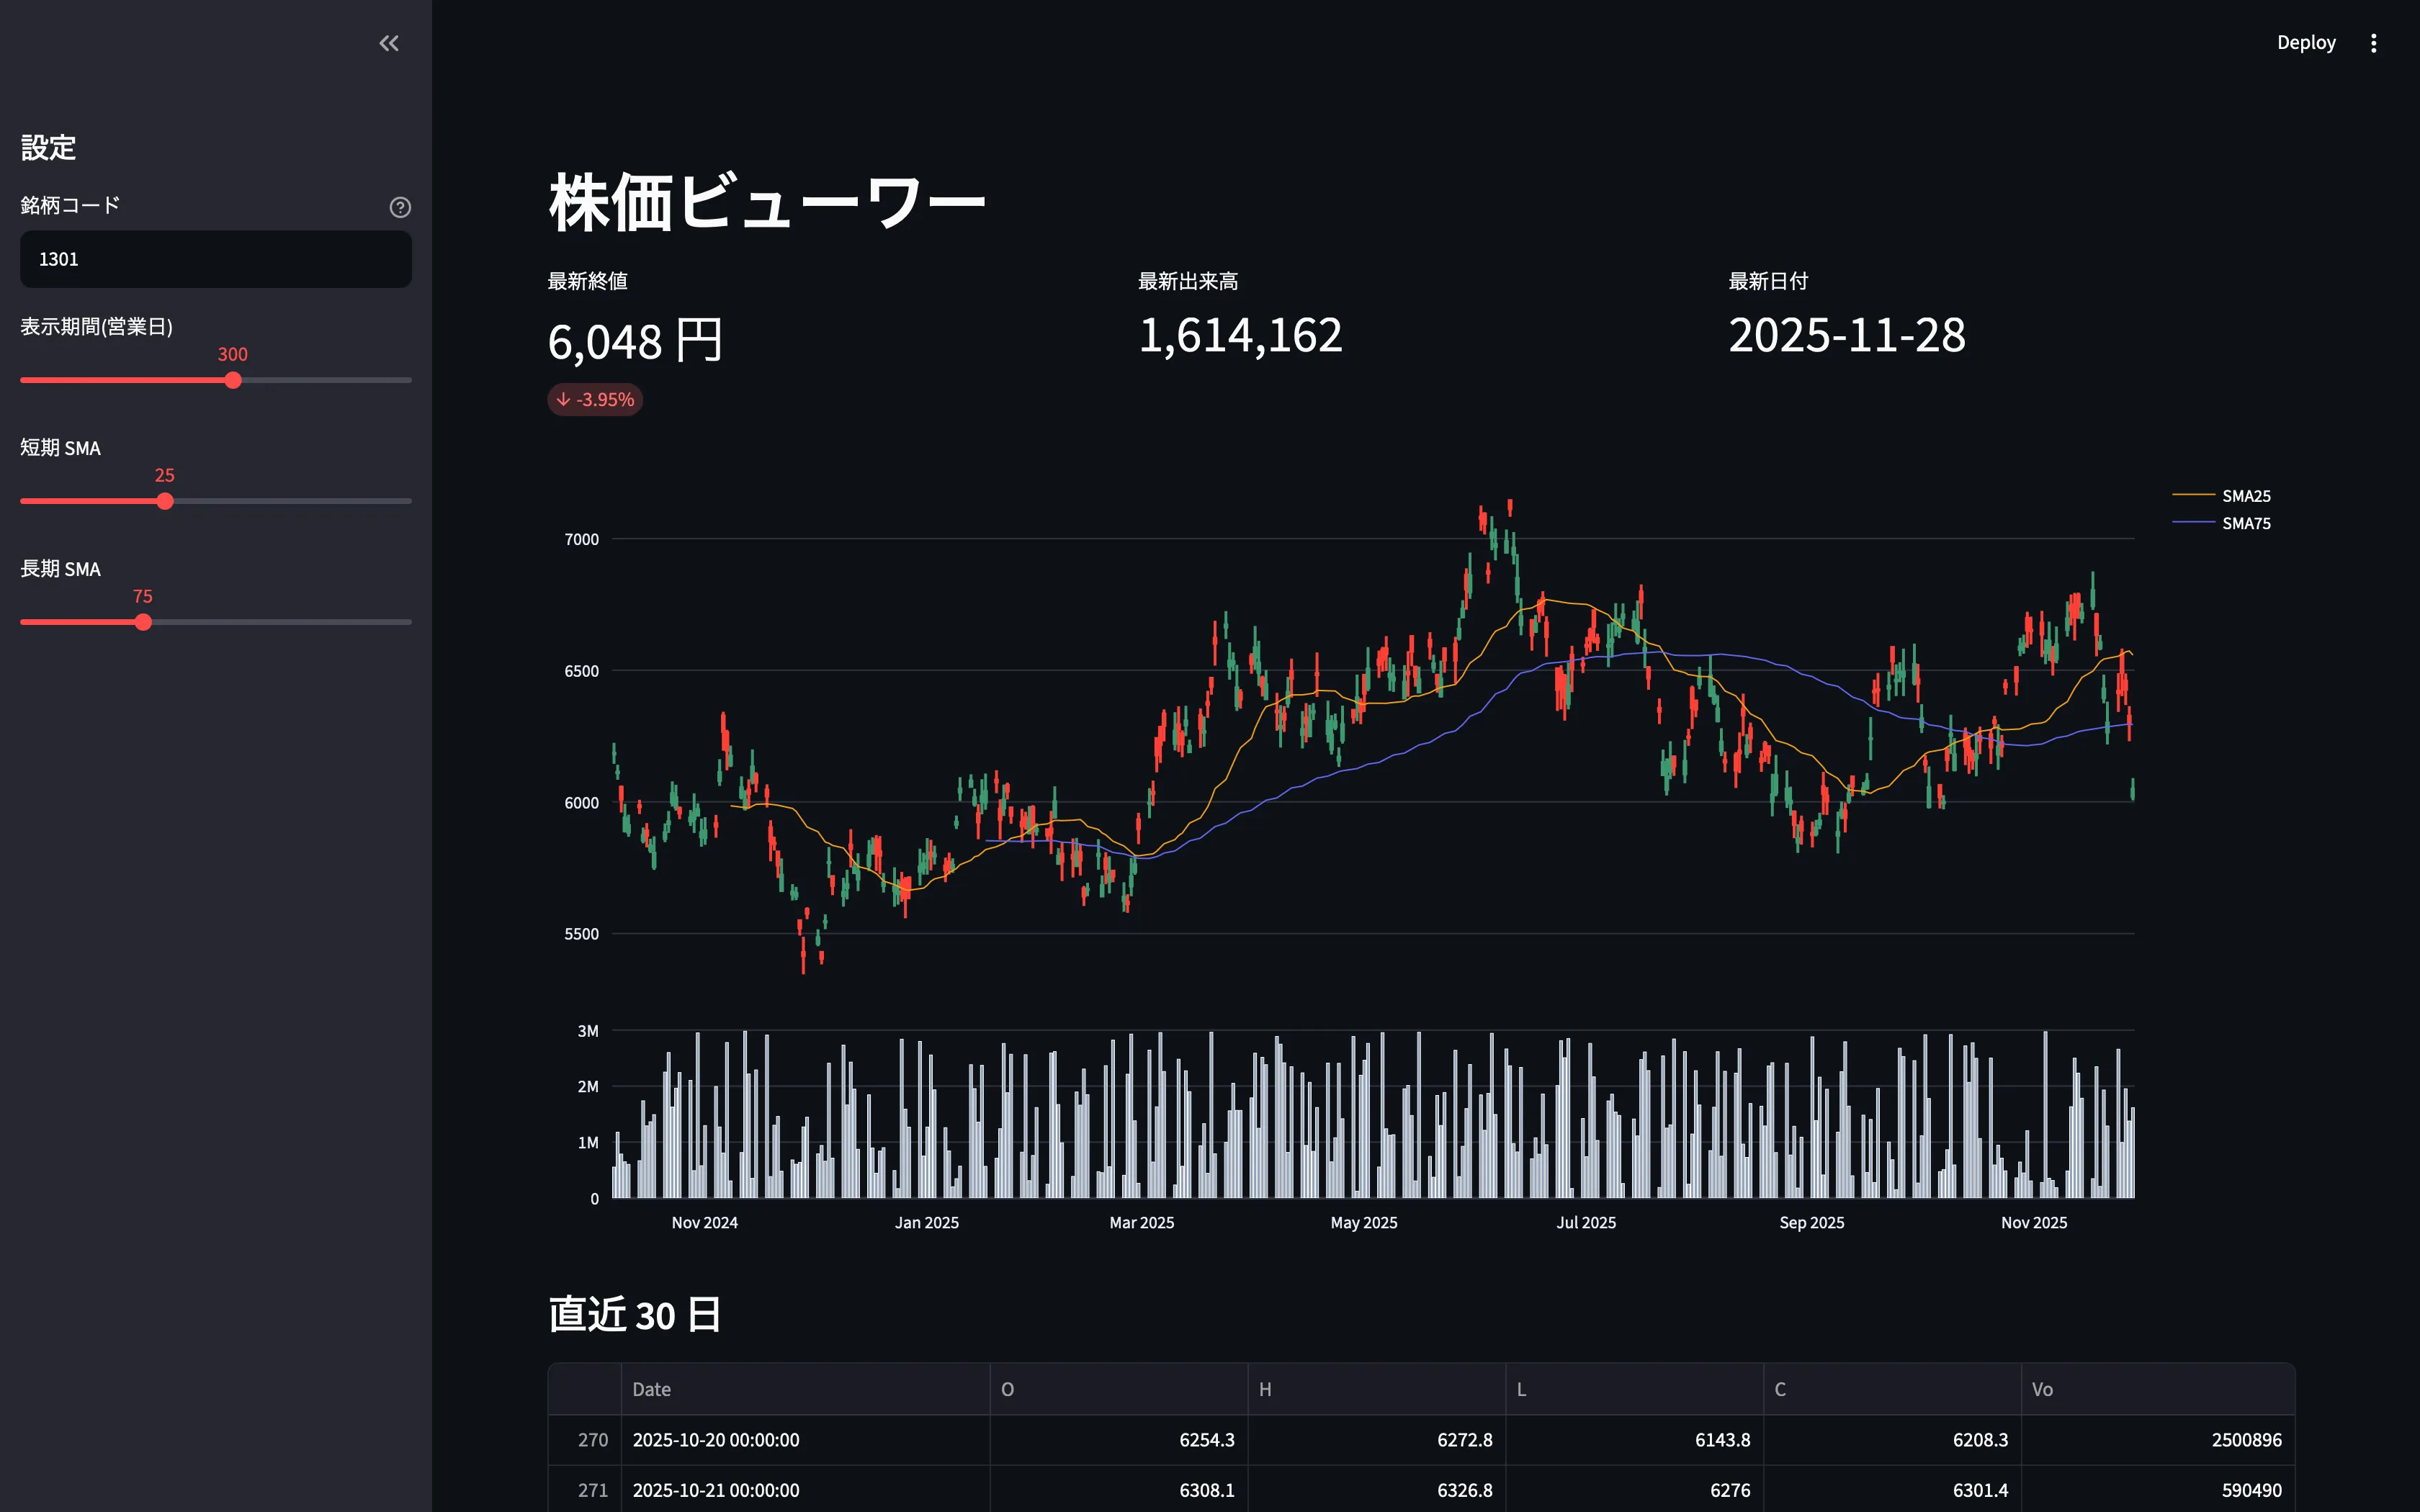2420x1512 pixels.
Task: Click the Nov 2024 x-axis label
Action: pos(705,1222)
